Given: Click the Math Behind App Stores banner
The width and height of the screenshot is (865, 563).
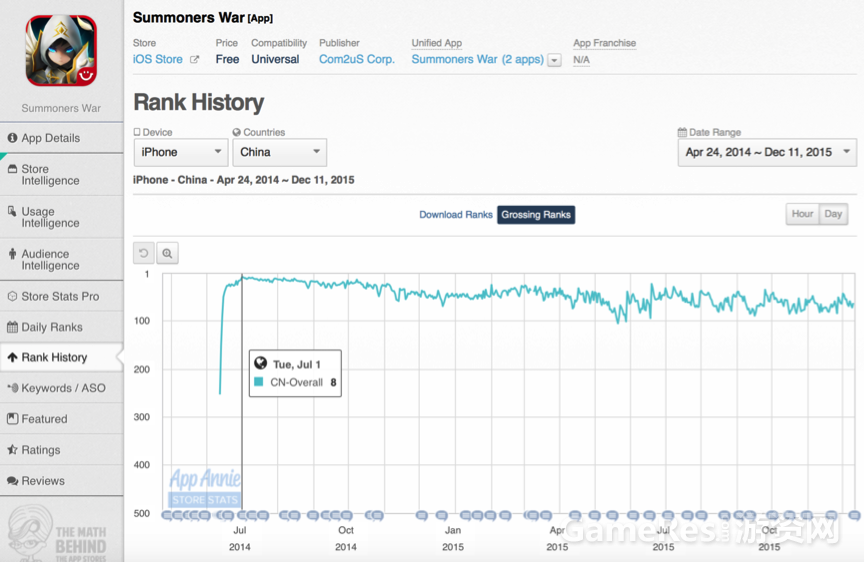Looking at the screenshot, I should (58, 533).
